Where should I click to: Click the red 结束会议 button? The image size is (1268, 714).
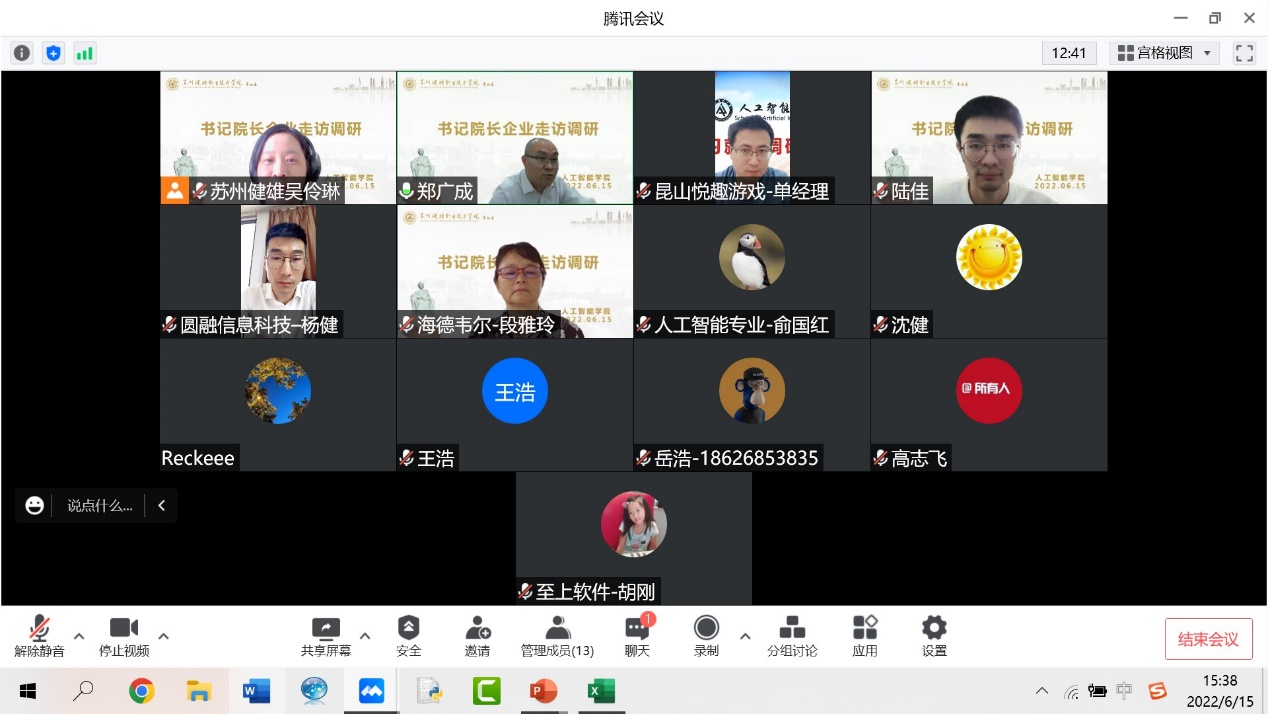(x=1208, y=639)
